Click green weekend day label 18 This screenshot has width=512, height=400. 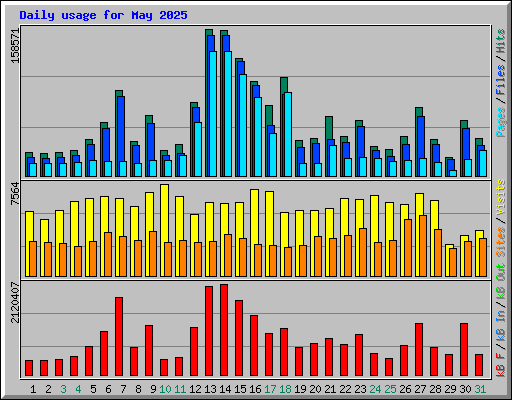tap(285, 389)
